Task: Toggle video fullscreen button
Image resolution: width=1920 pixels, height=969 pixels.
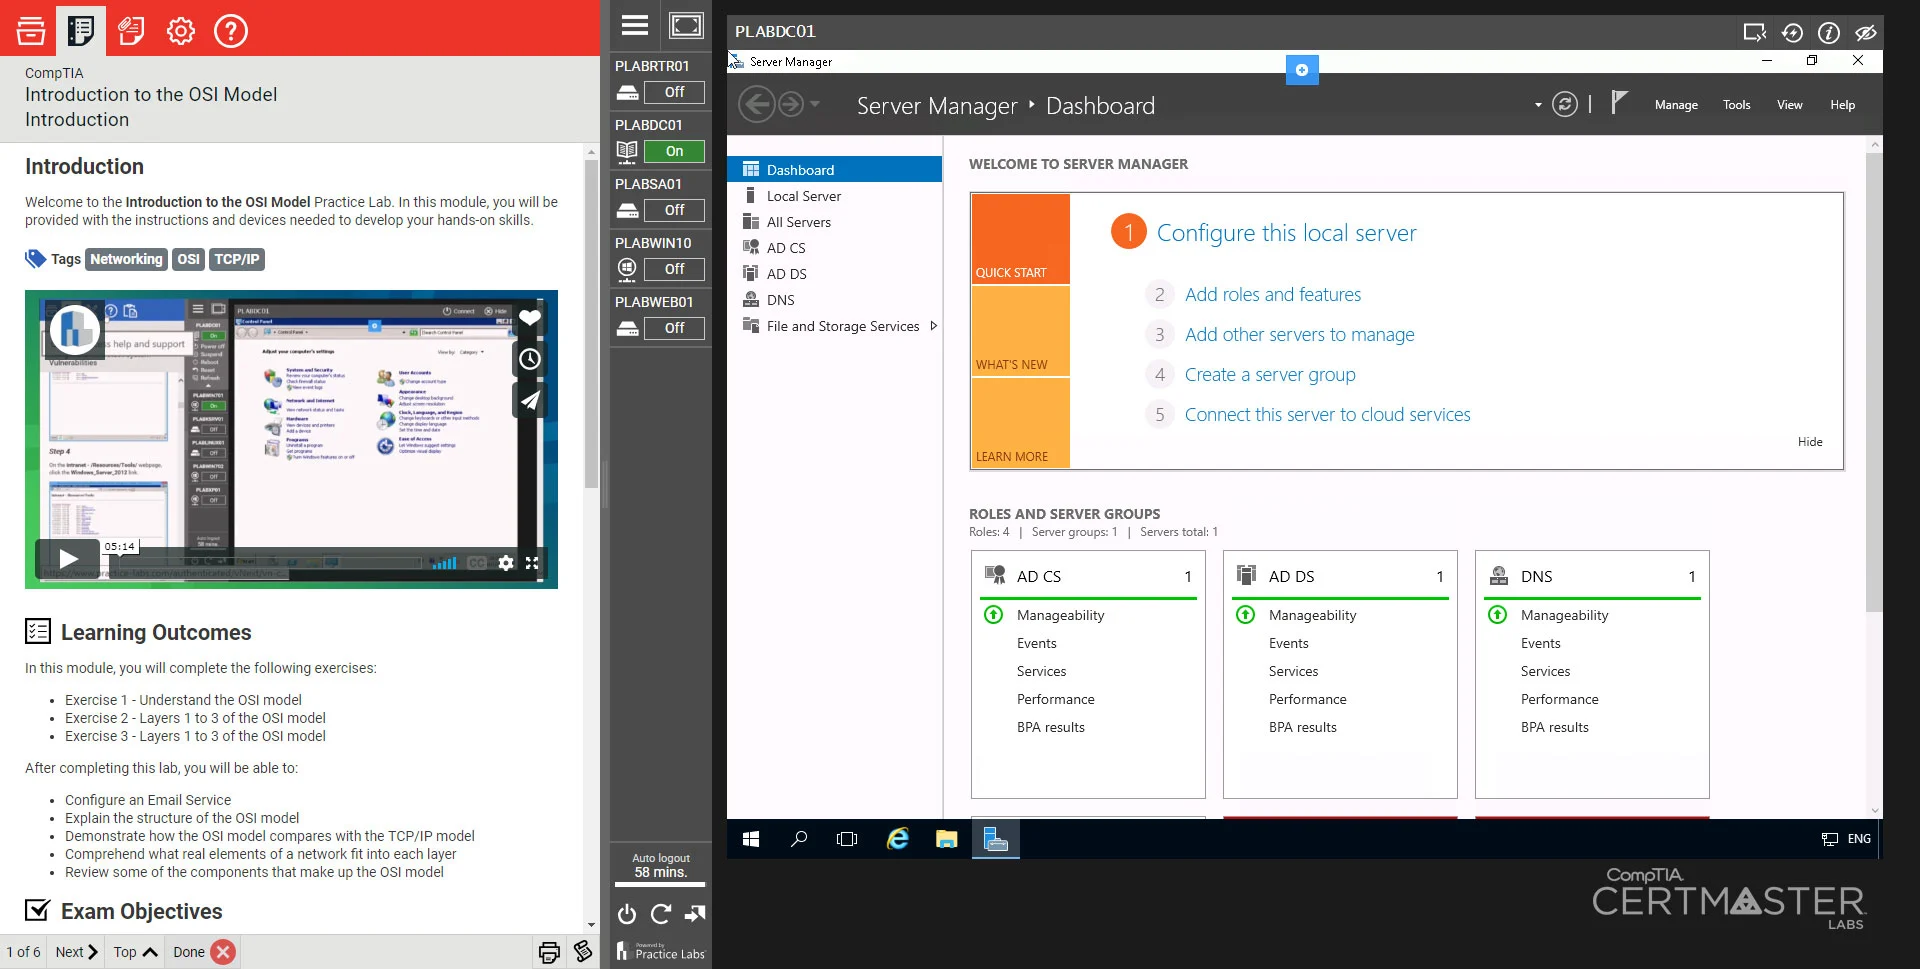Action: pos(532,563)
